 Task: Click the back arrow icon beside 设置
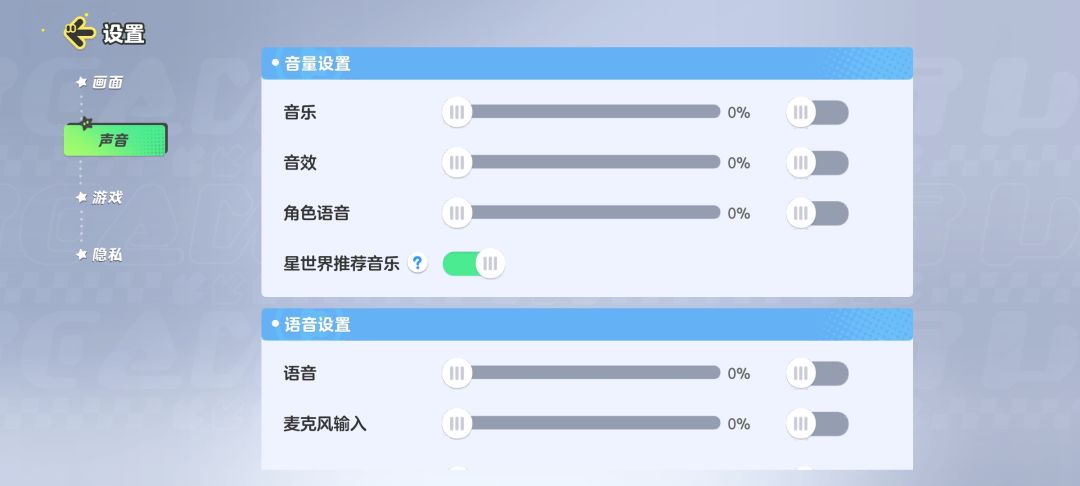[x=78, y=33]
